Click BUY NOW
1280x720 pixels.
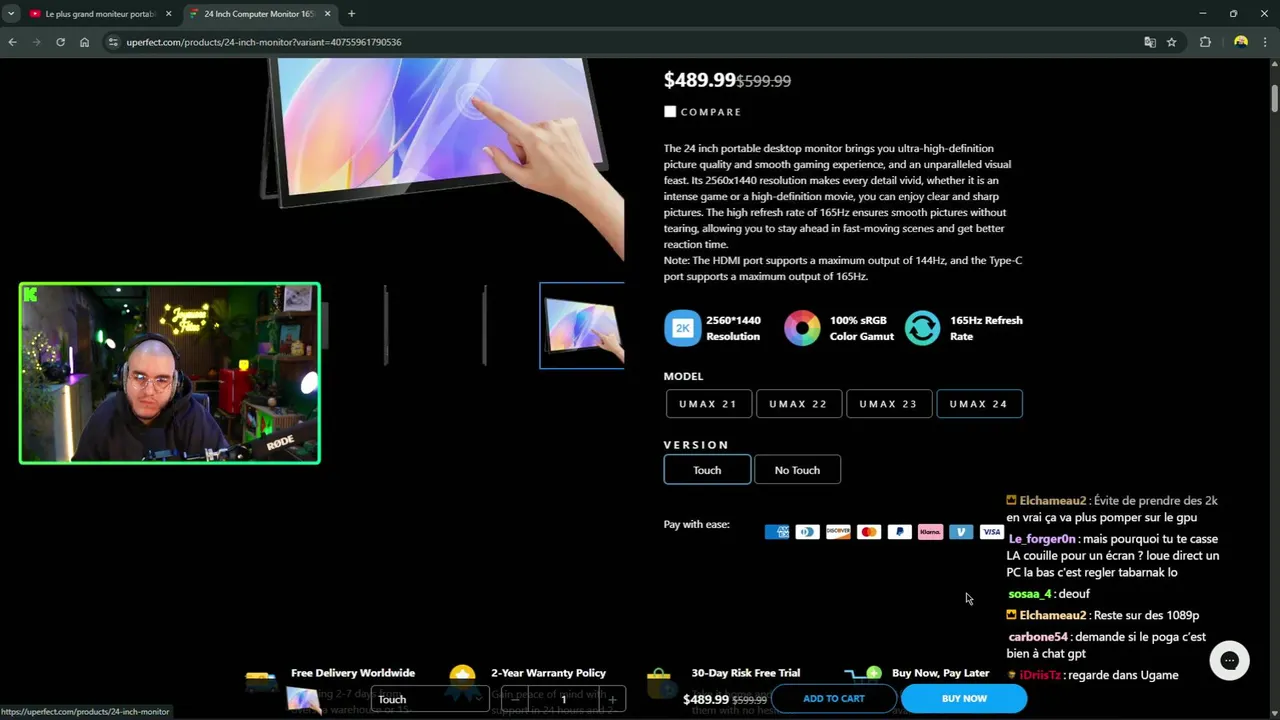pos(964,699)
